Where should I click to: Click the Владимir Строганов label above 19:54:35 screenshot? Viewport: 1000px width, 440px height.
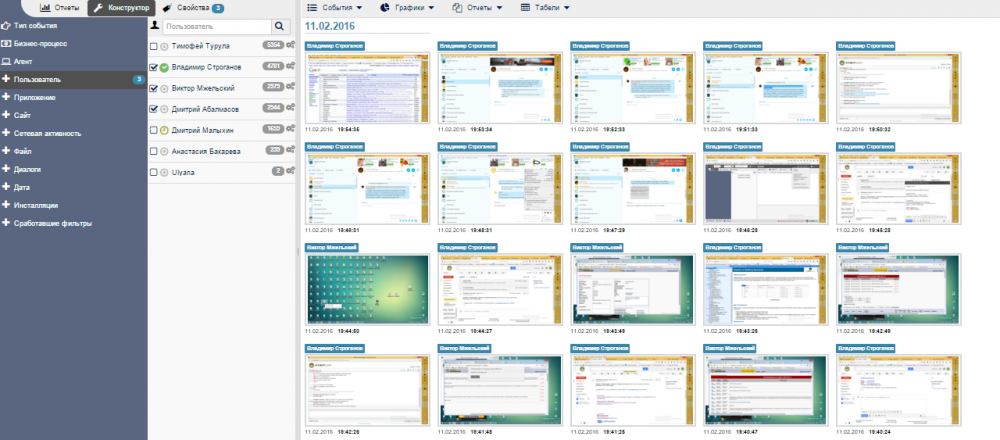[x=335, y=46]
